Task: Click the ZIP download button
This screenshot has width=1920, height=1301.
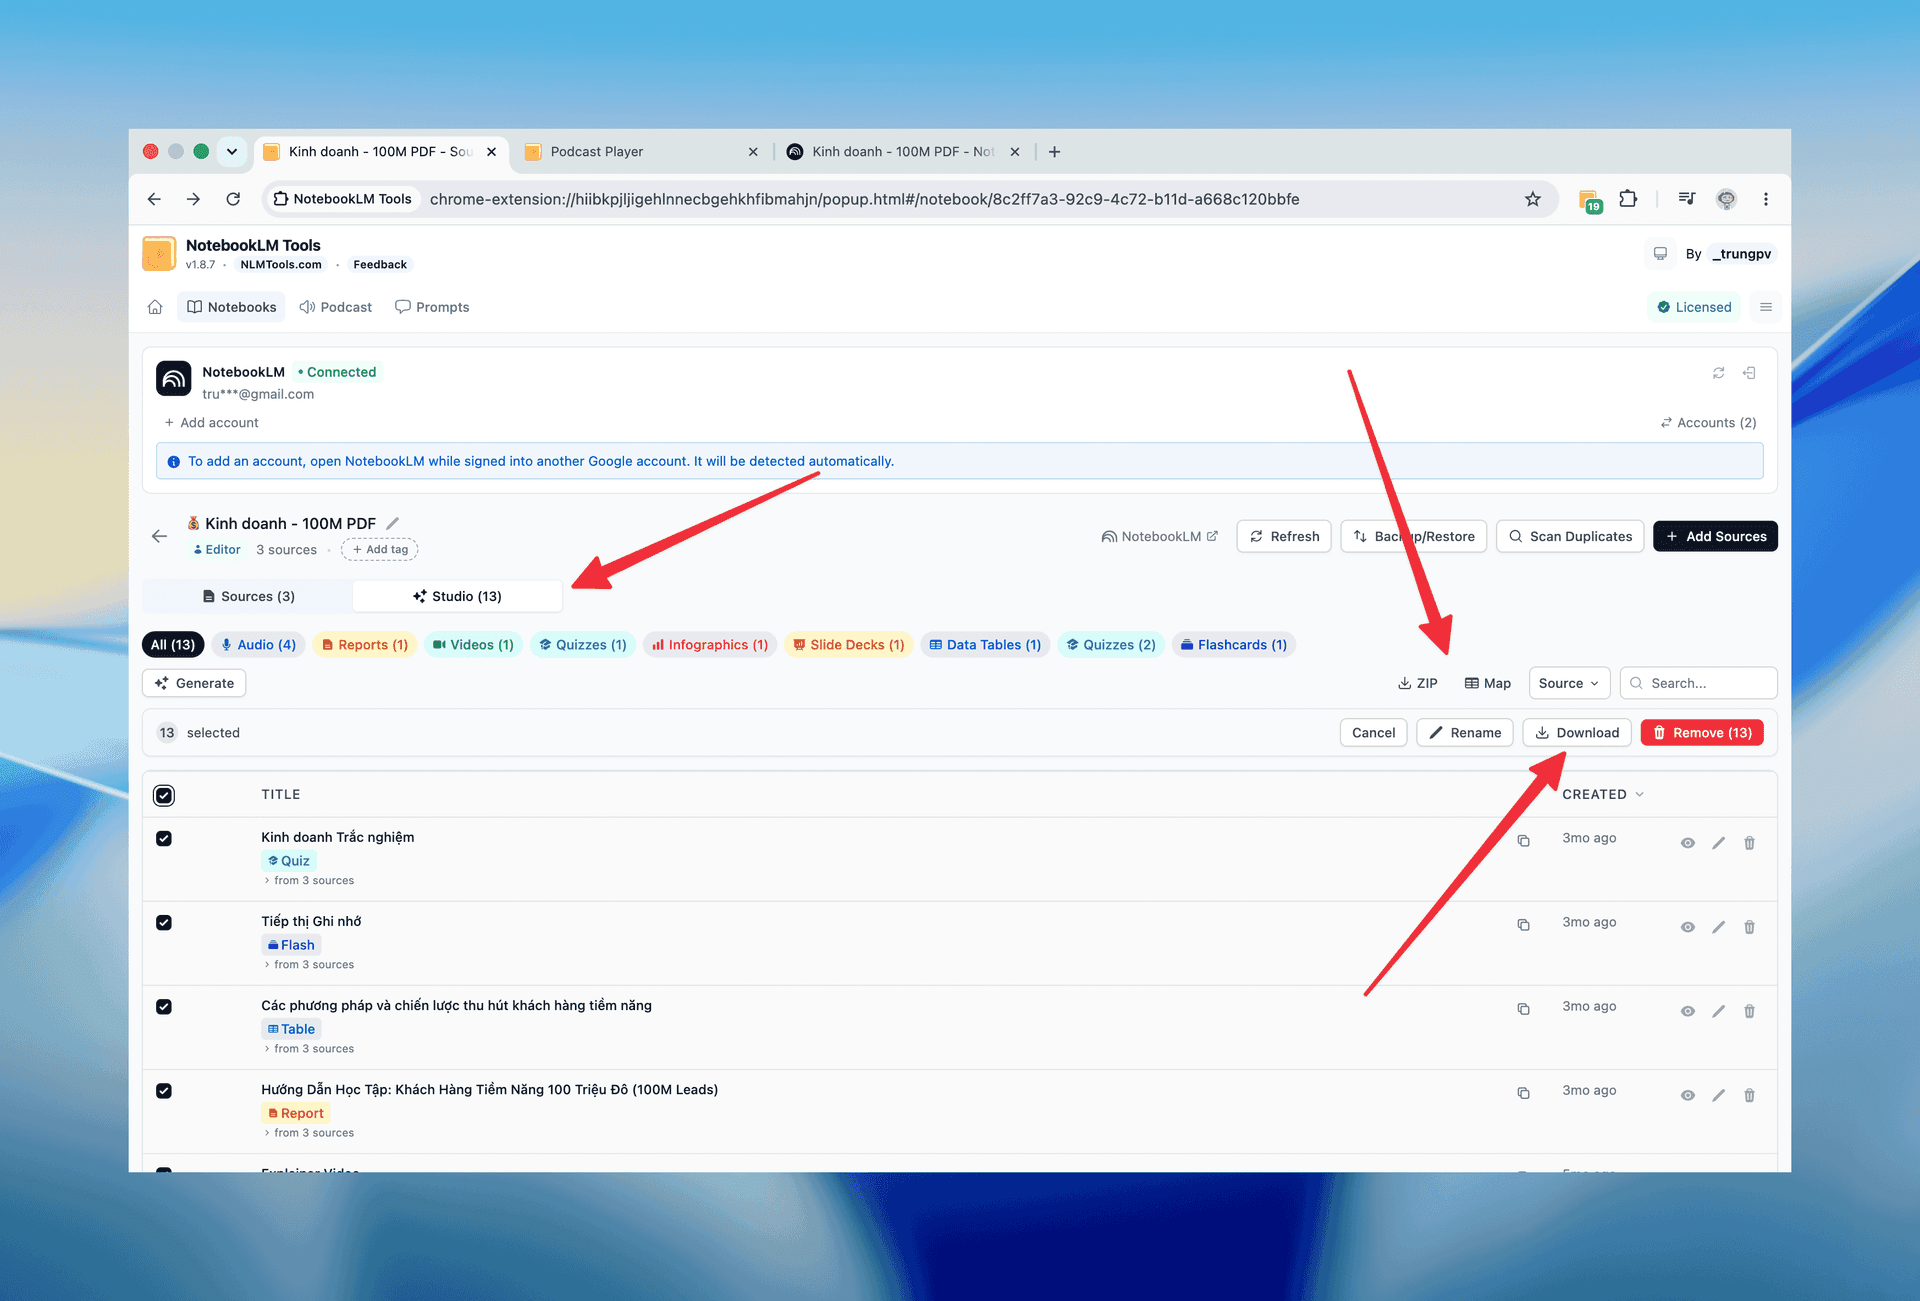Action: pos(1417,683)
